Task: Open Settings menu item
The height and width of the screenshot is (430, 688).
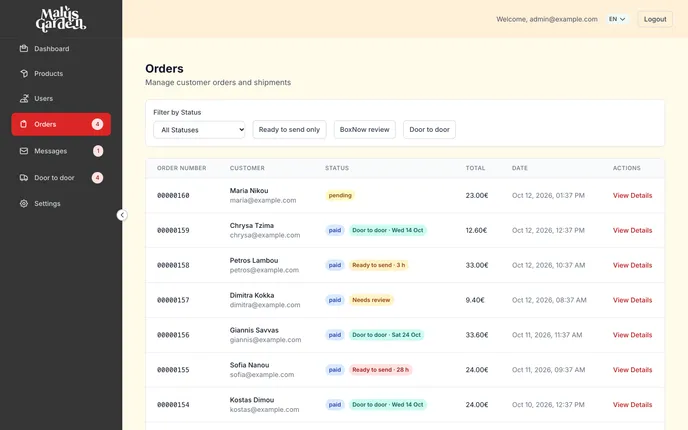Action: (x=61, y=204)
